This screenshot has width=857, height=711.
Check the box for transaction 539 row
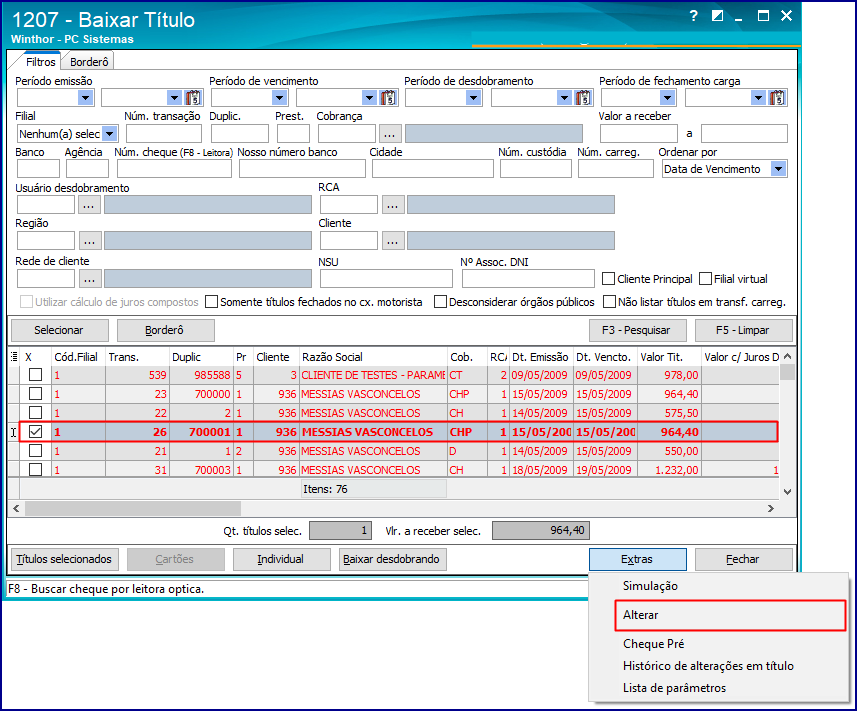[x=36, y=375]
